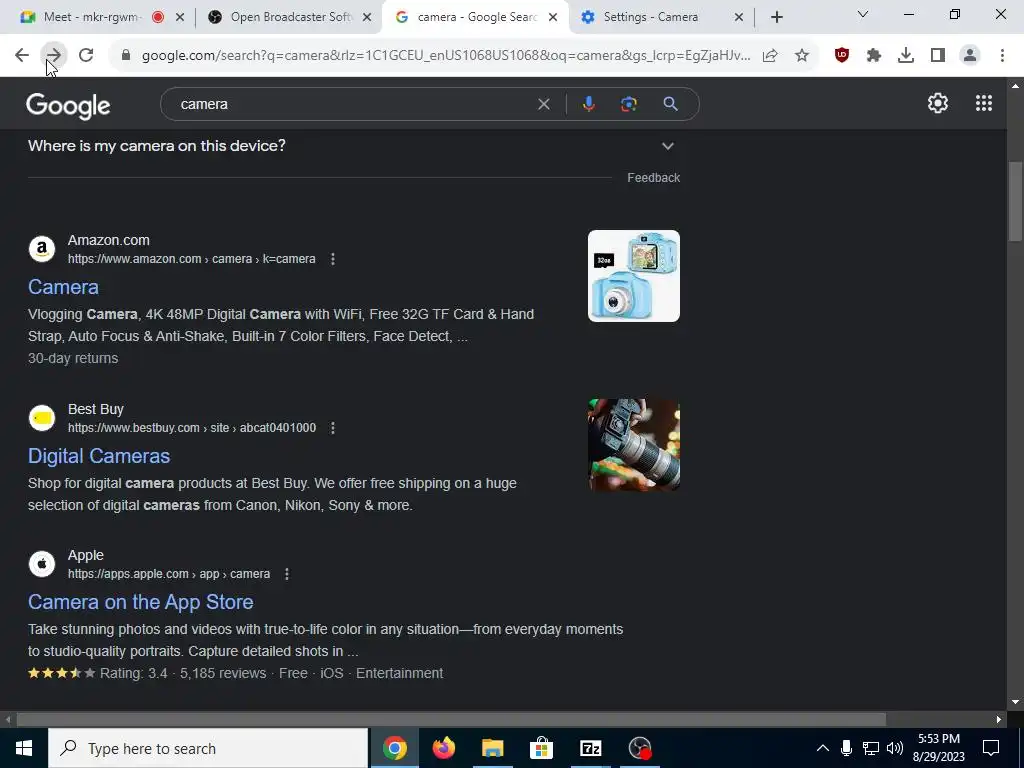
Task: Click the Amazon site favicon
Action: click(x=42, y=249)
